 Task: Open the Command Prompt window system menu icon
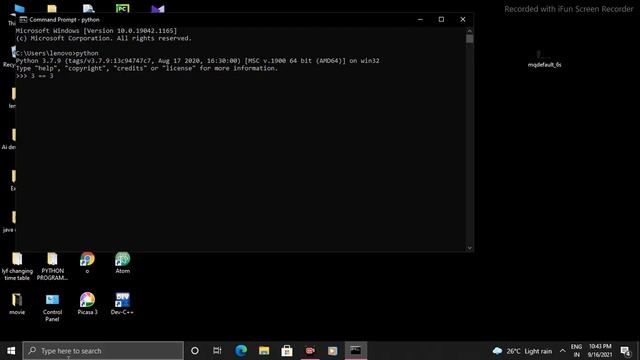click(23, 20)
